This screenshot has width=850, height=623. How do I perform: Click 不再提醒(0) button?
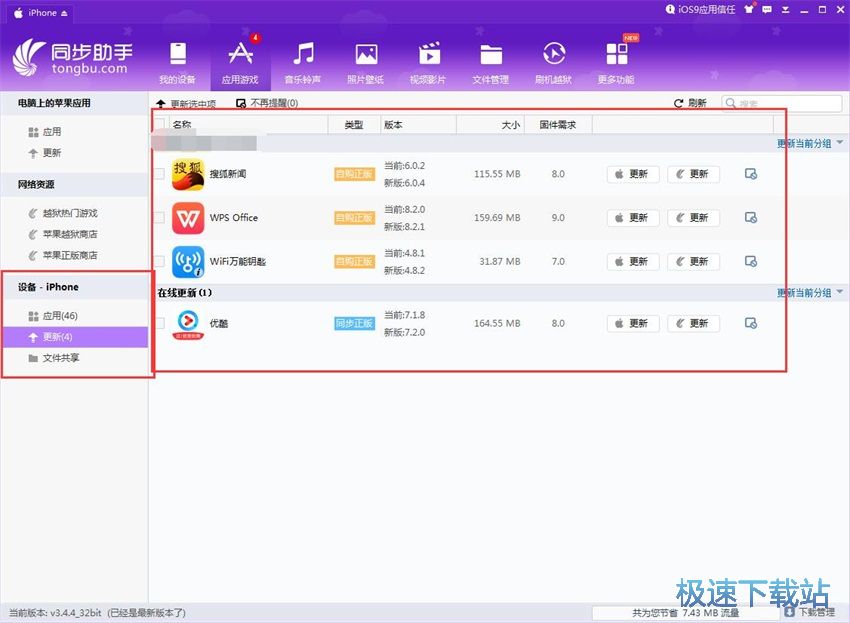267,103
